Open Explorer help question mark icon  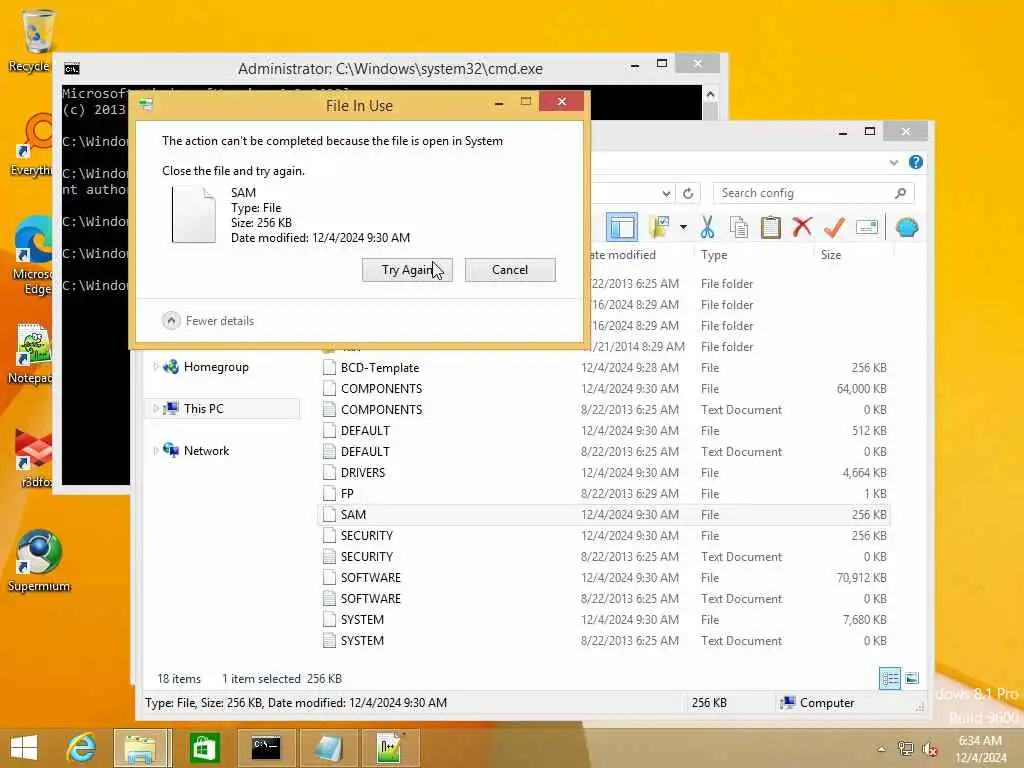pyautogui.click(x=916, y=162)
